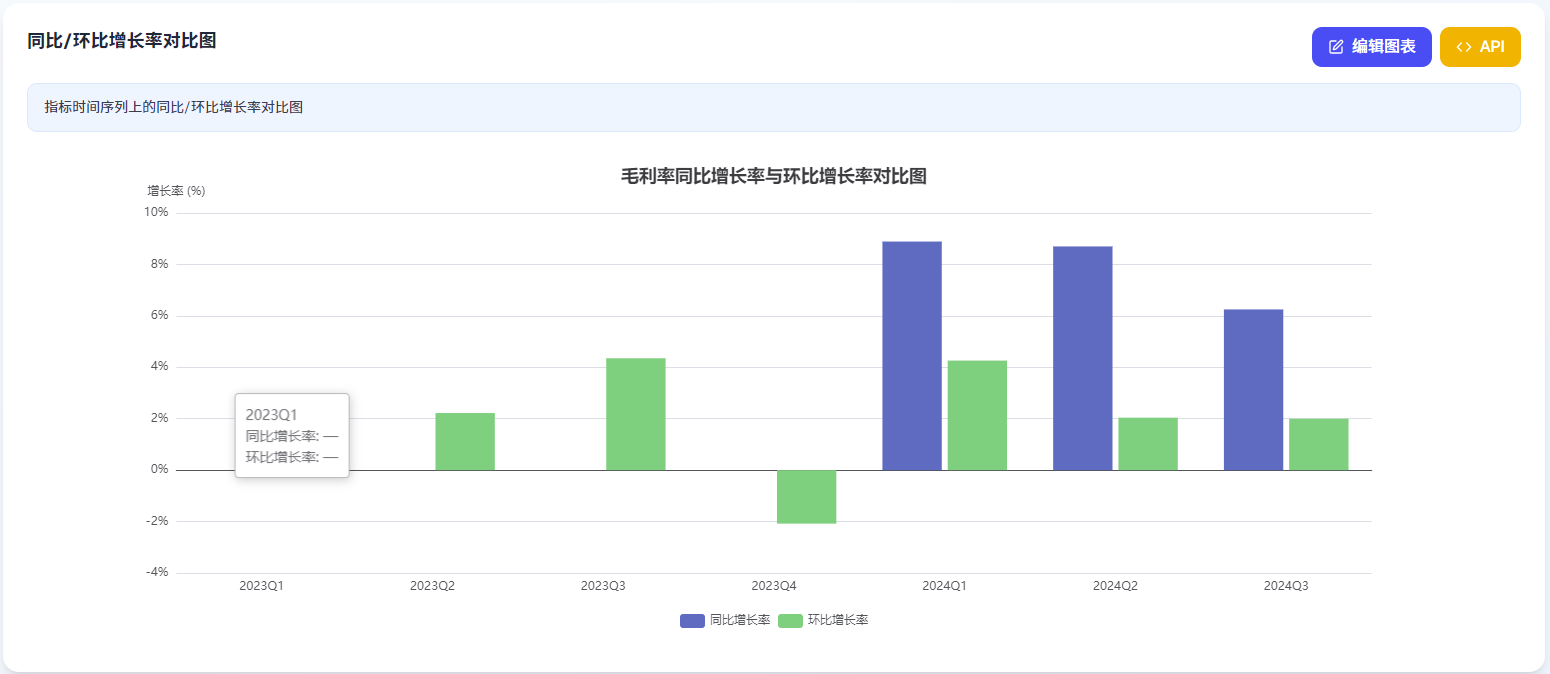This screenshot has height=674, width=1550.
Task: Select the 2023Q3 green 环比 bar
Action: [636, 414]
